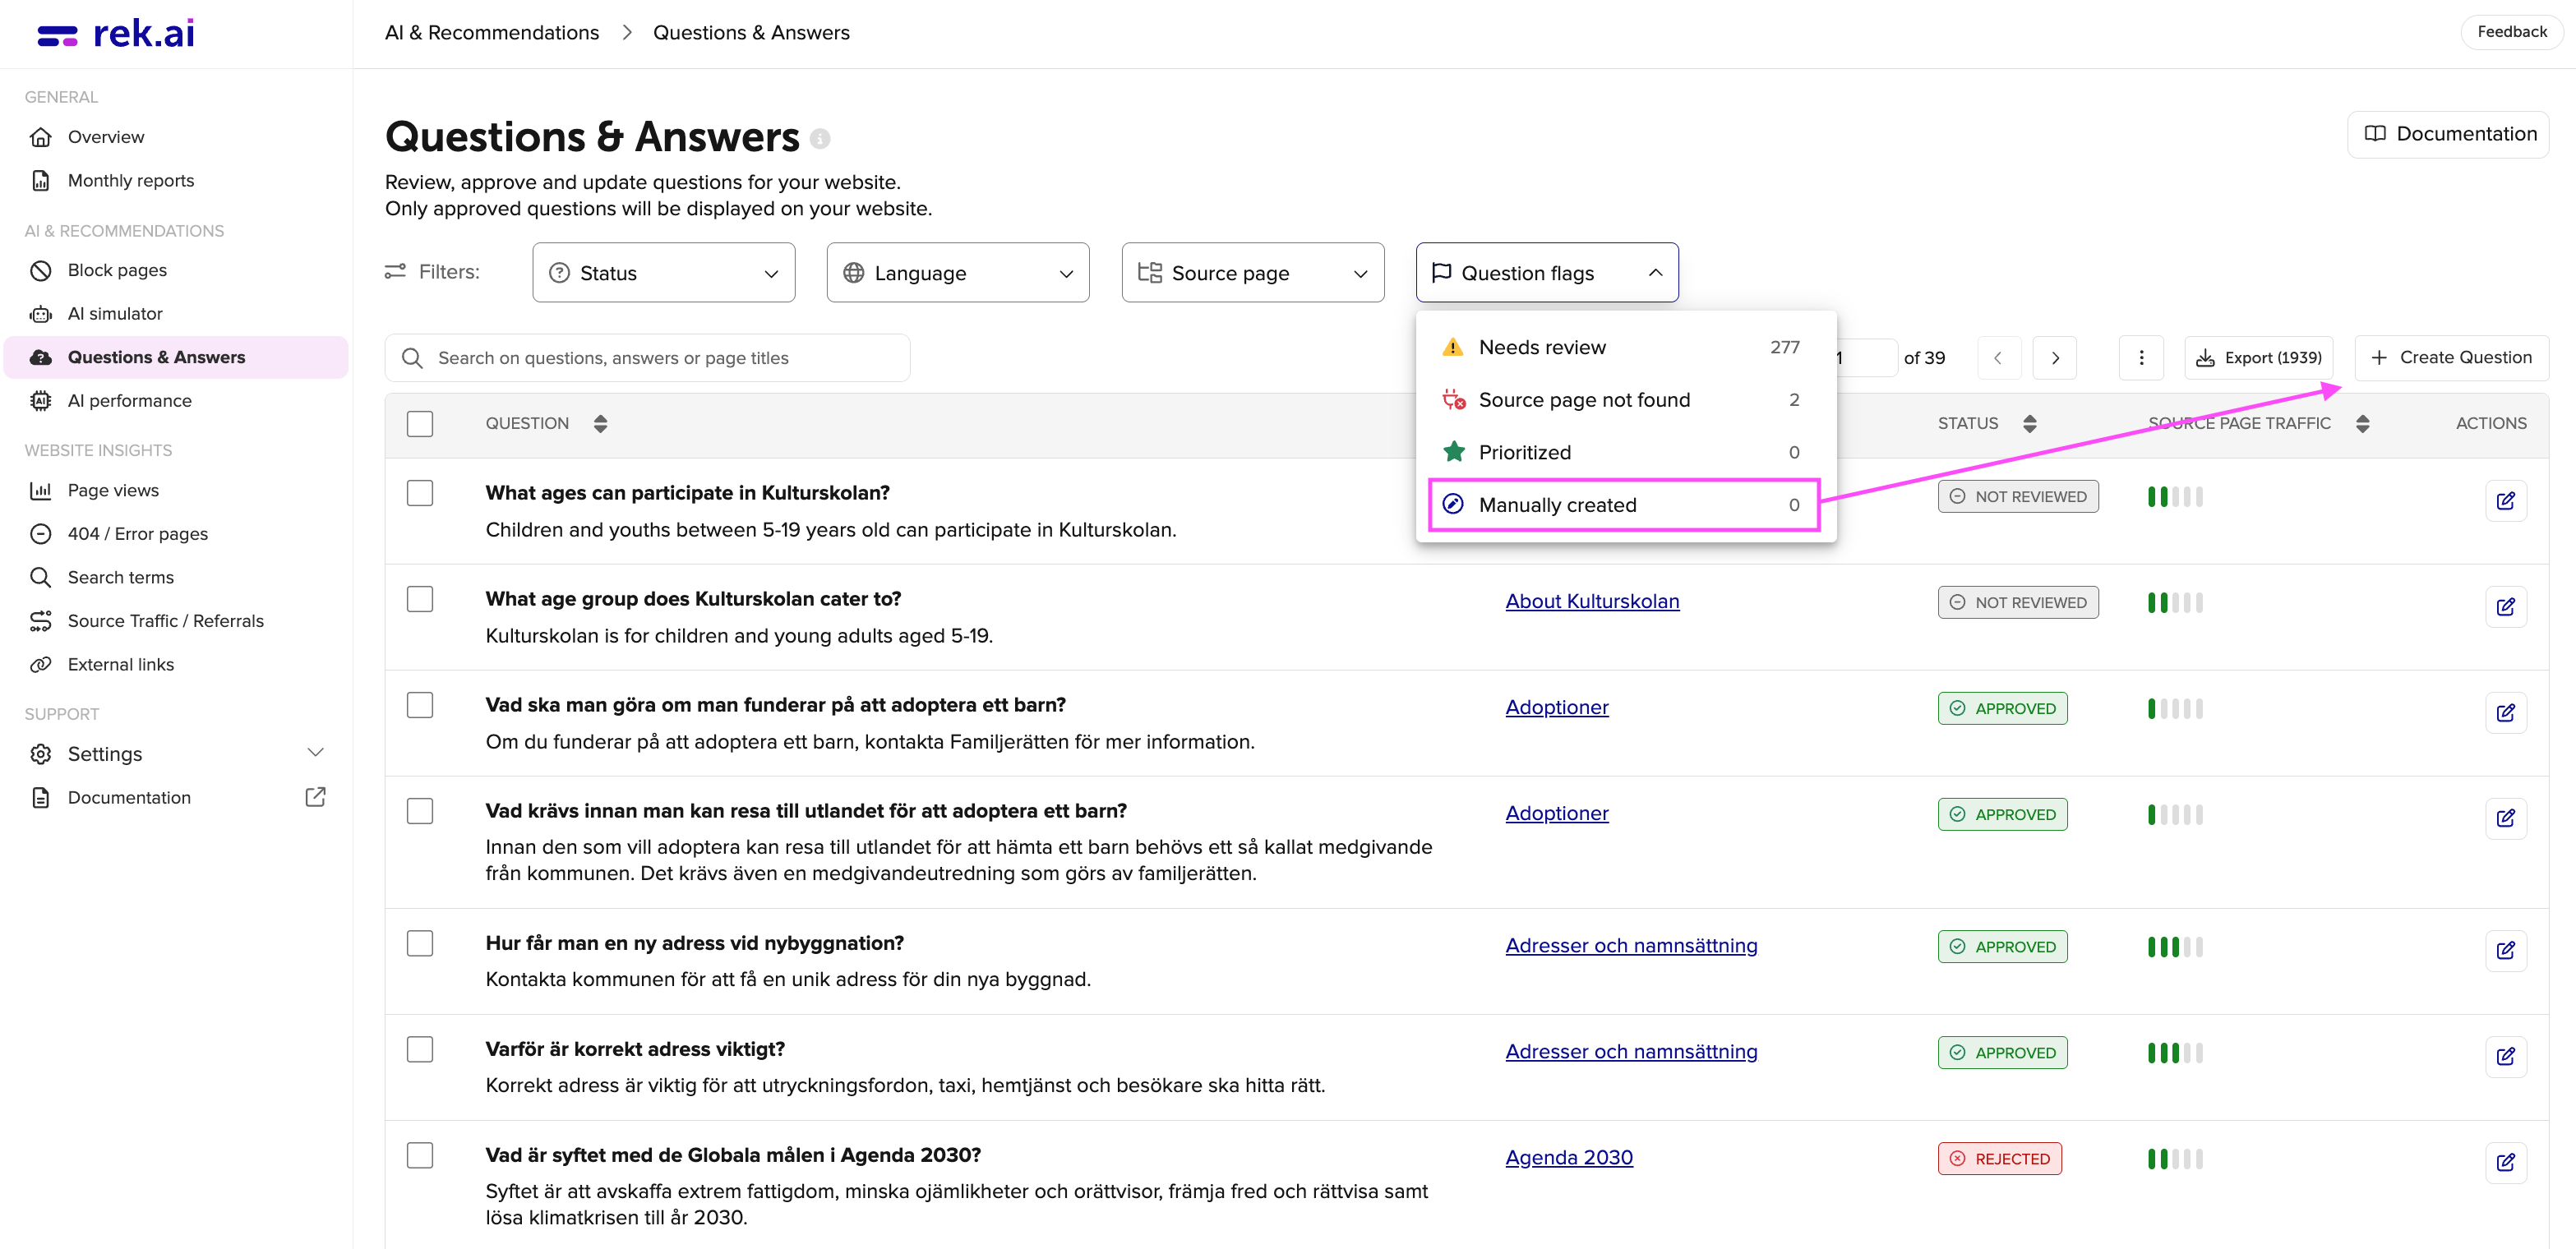Open the more options menu near Export
This screenshot has width=2576, height=1249.
click(x=2141, y=357)
